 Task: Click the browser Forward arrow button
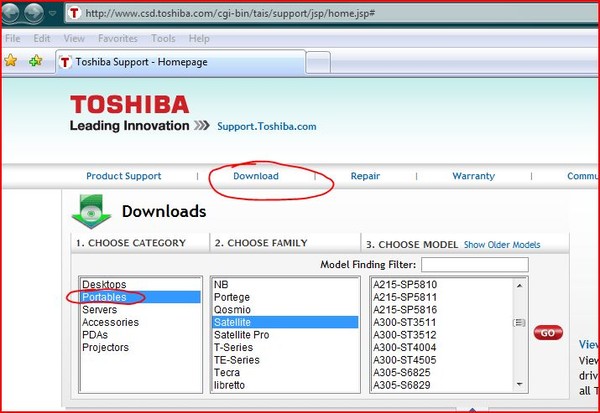(34, 13)
